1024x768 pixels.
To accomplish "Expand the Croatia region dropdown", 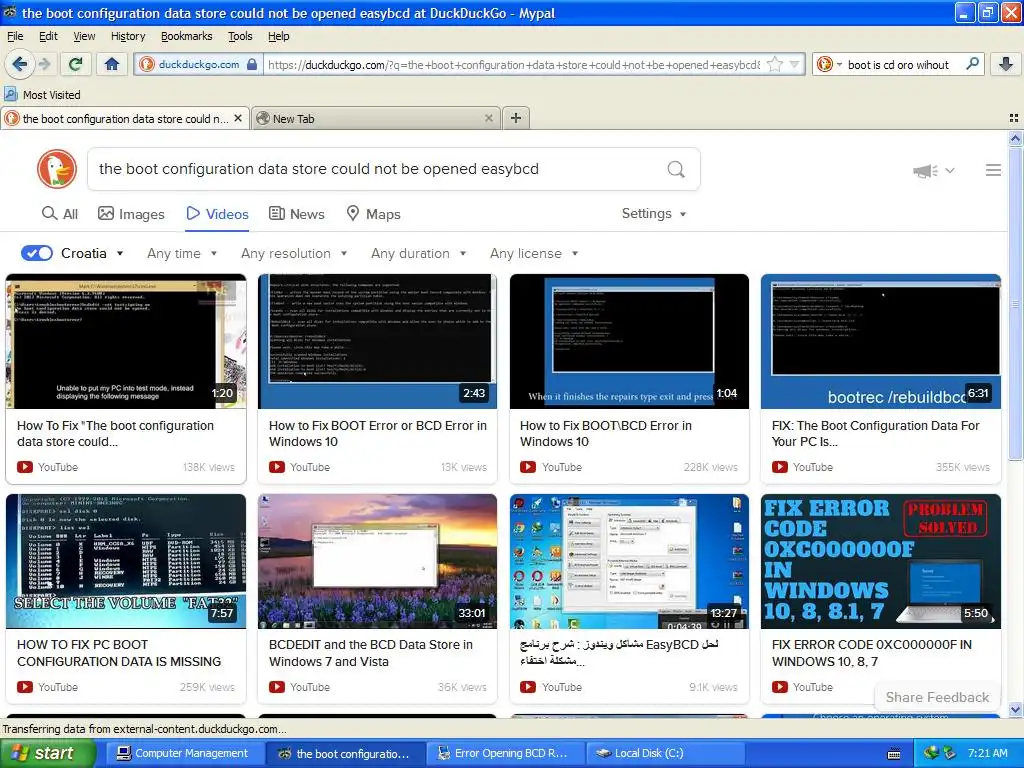I will [x=120, y=253].
